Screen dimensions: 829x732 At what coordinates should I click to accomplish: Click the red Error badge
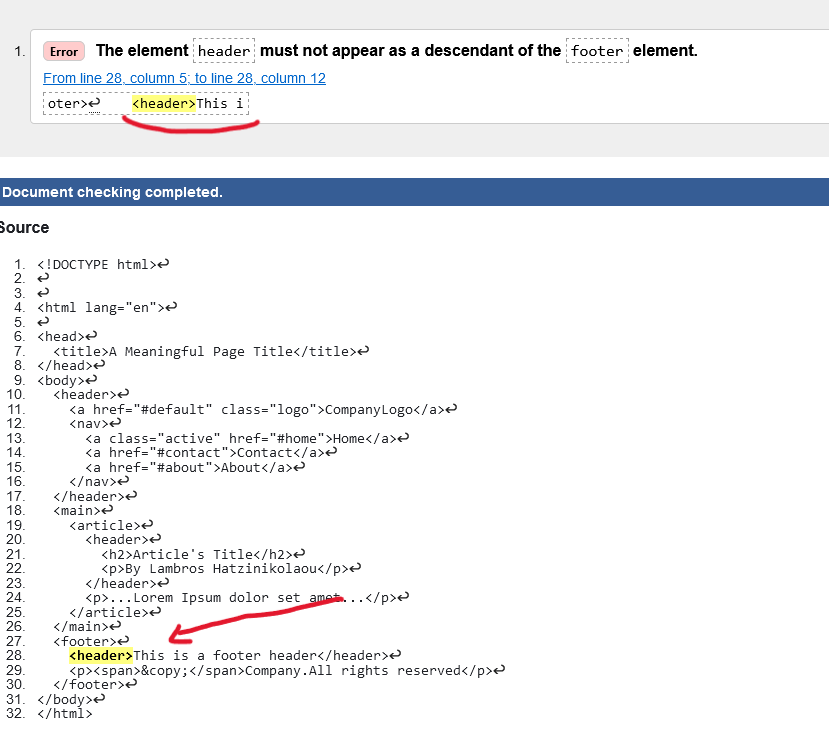coord(63,51)
